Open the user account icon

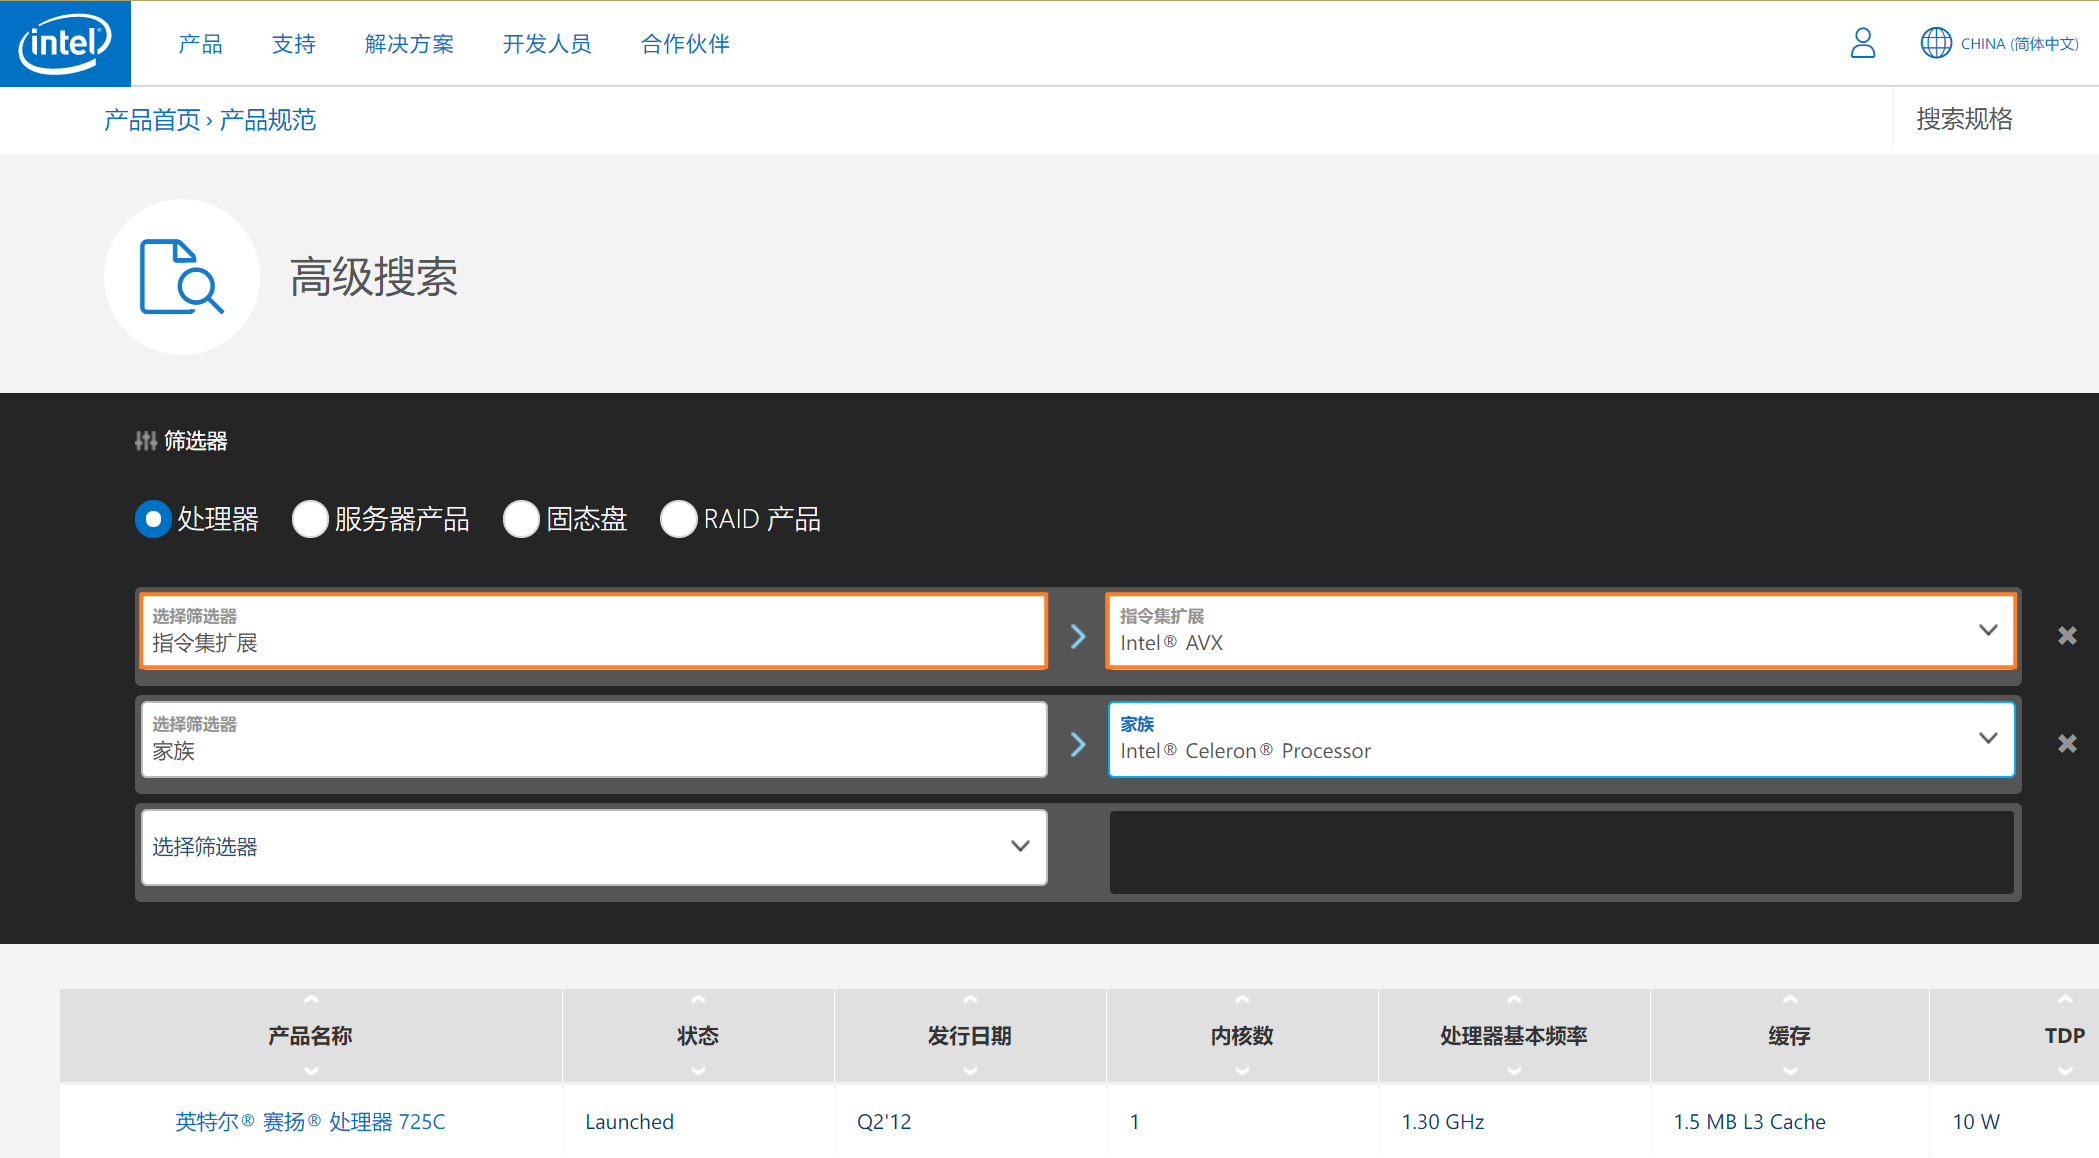[x=1862, y=43]
